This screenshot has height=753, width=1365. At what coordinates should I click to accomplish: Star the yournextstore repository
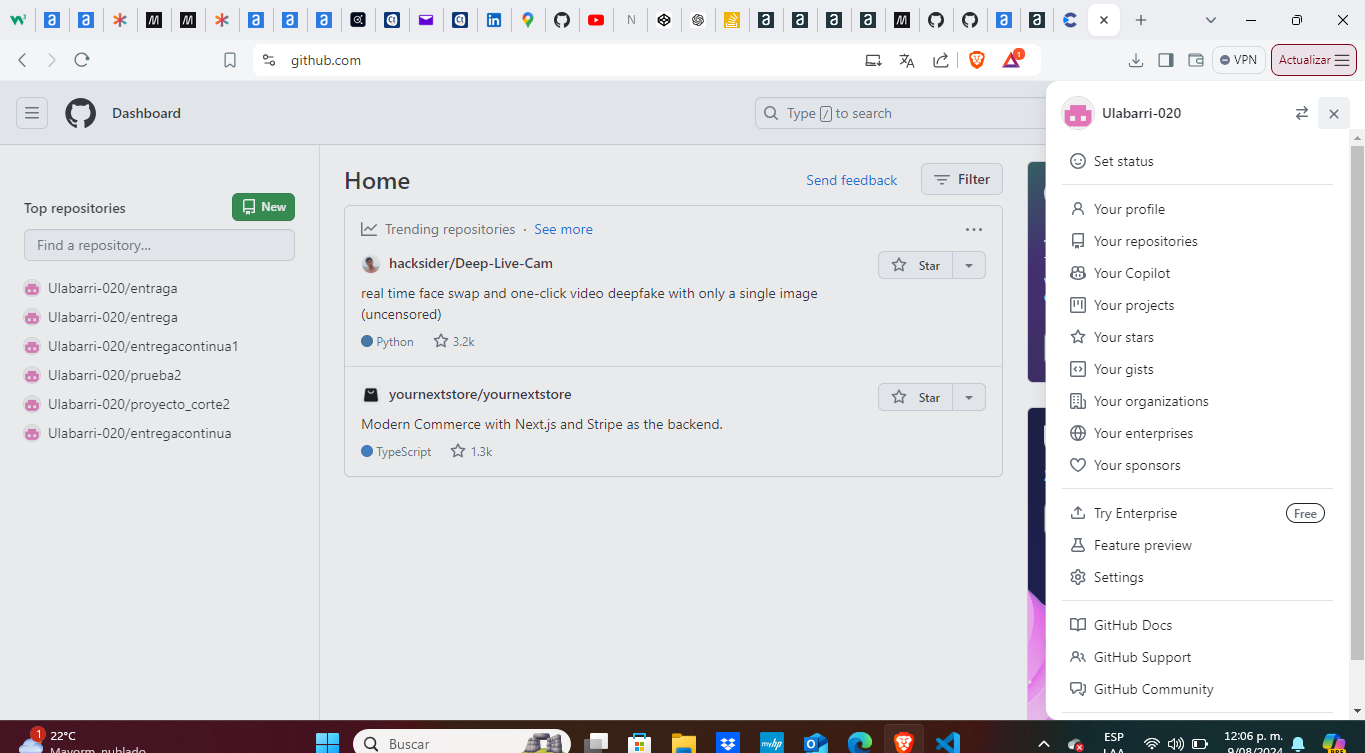(x=916, y=397)
